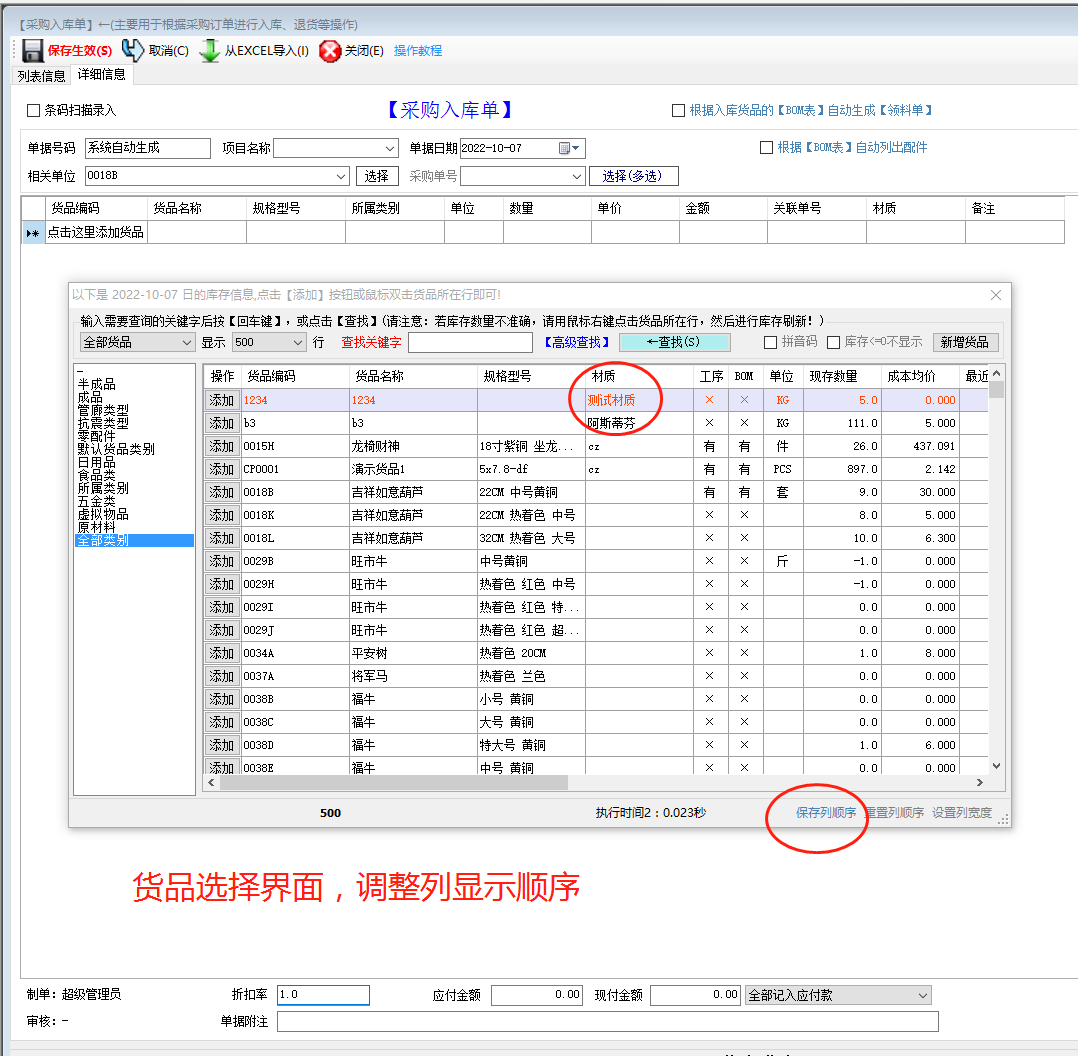Click the 新增货品 button
This screenshot has height=1056, width=1078.
pos(966,342)
